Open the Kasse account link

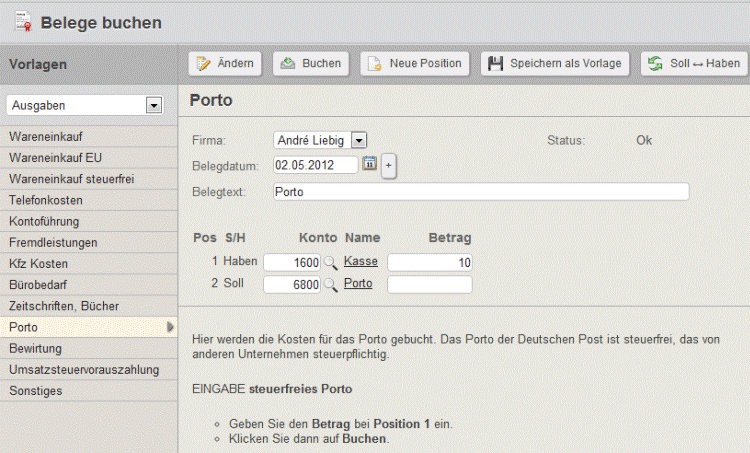[x=360, y=262]
